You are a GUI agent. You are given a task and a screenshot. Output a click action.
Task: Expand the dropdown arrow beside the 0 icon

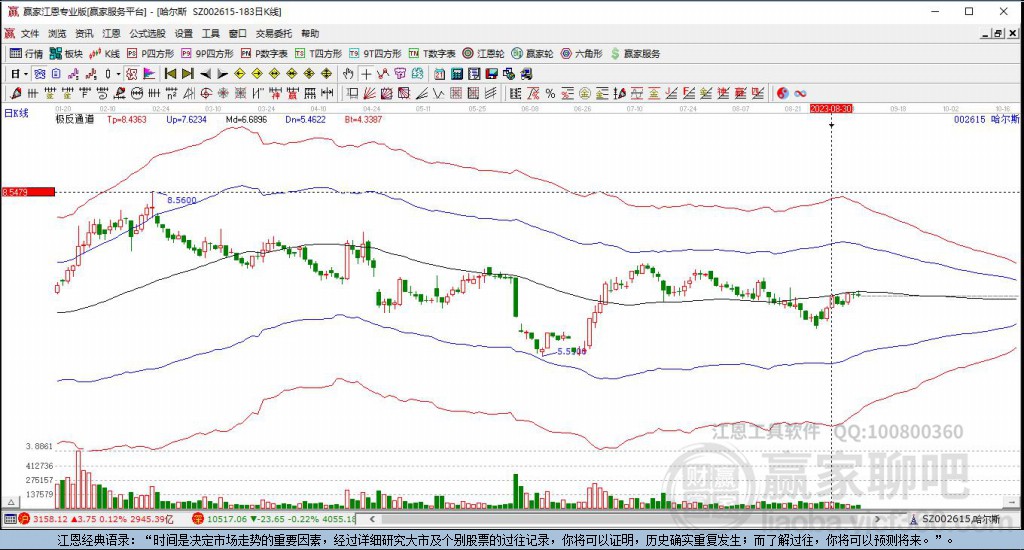pos(118,74)
